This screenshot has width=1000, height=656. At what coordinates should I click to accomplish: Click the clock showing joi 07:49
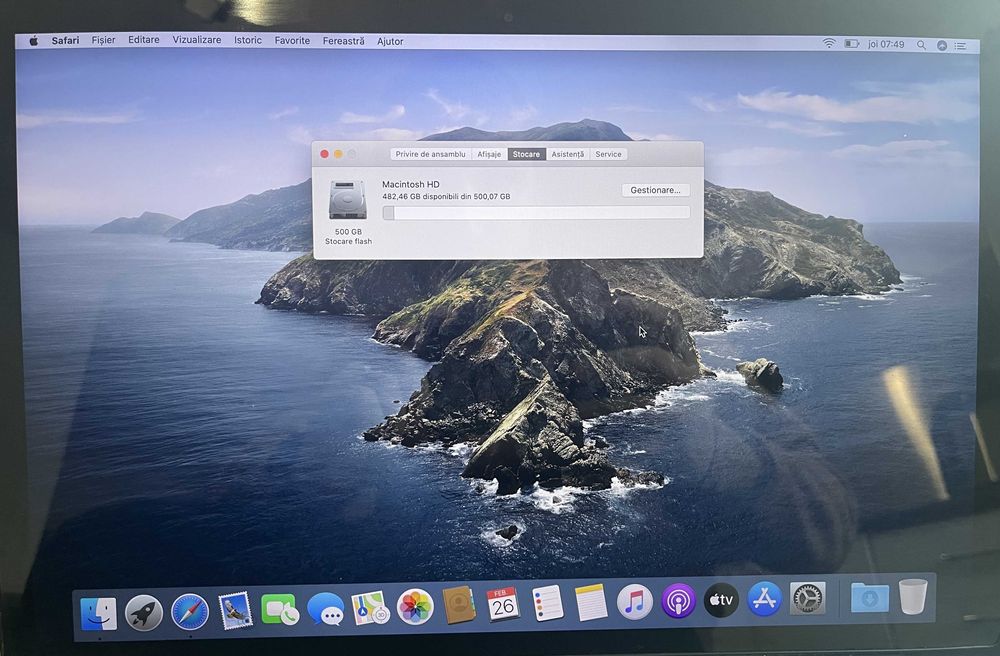[x=886, y=45]
